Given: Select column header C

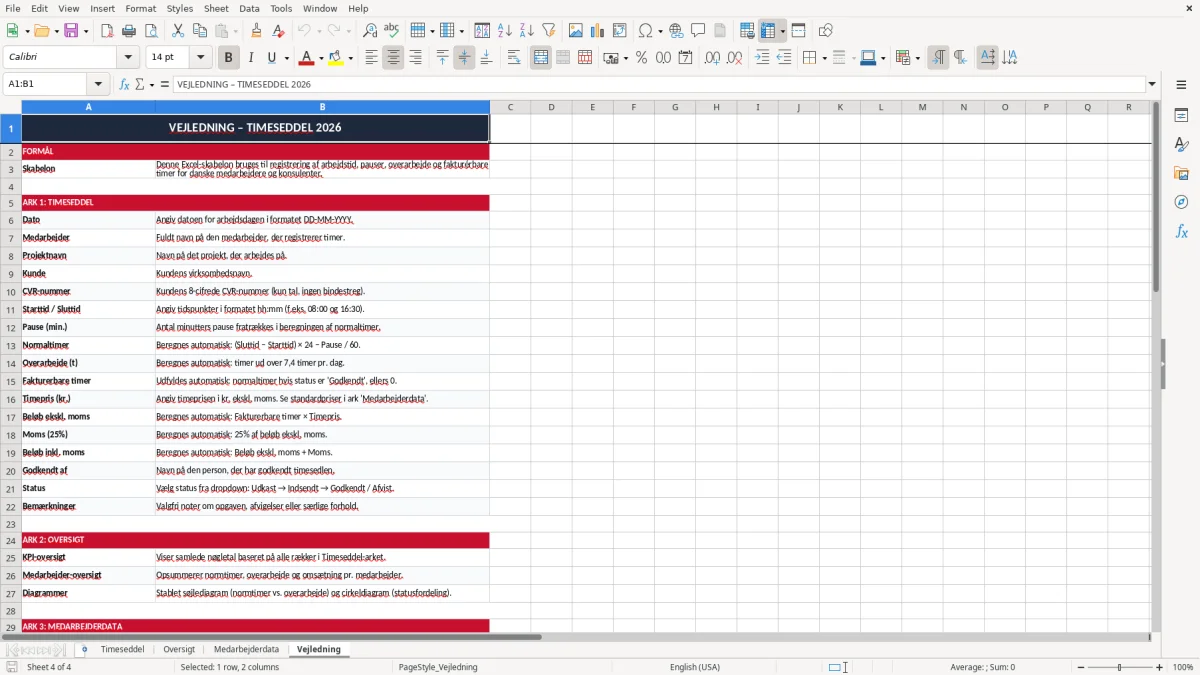Looking at the screenshot, I should tap(510, 107).
